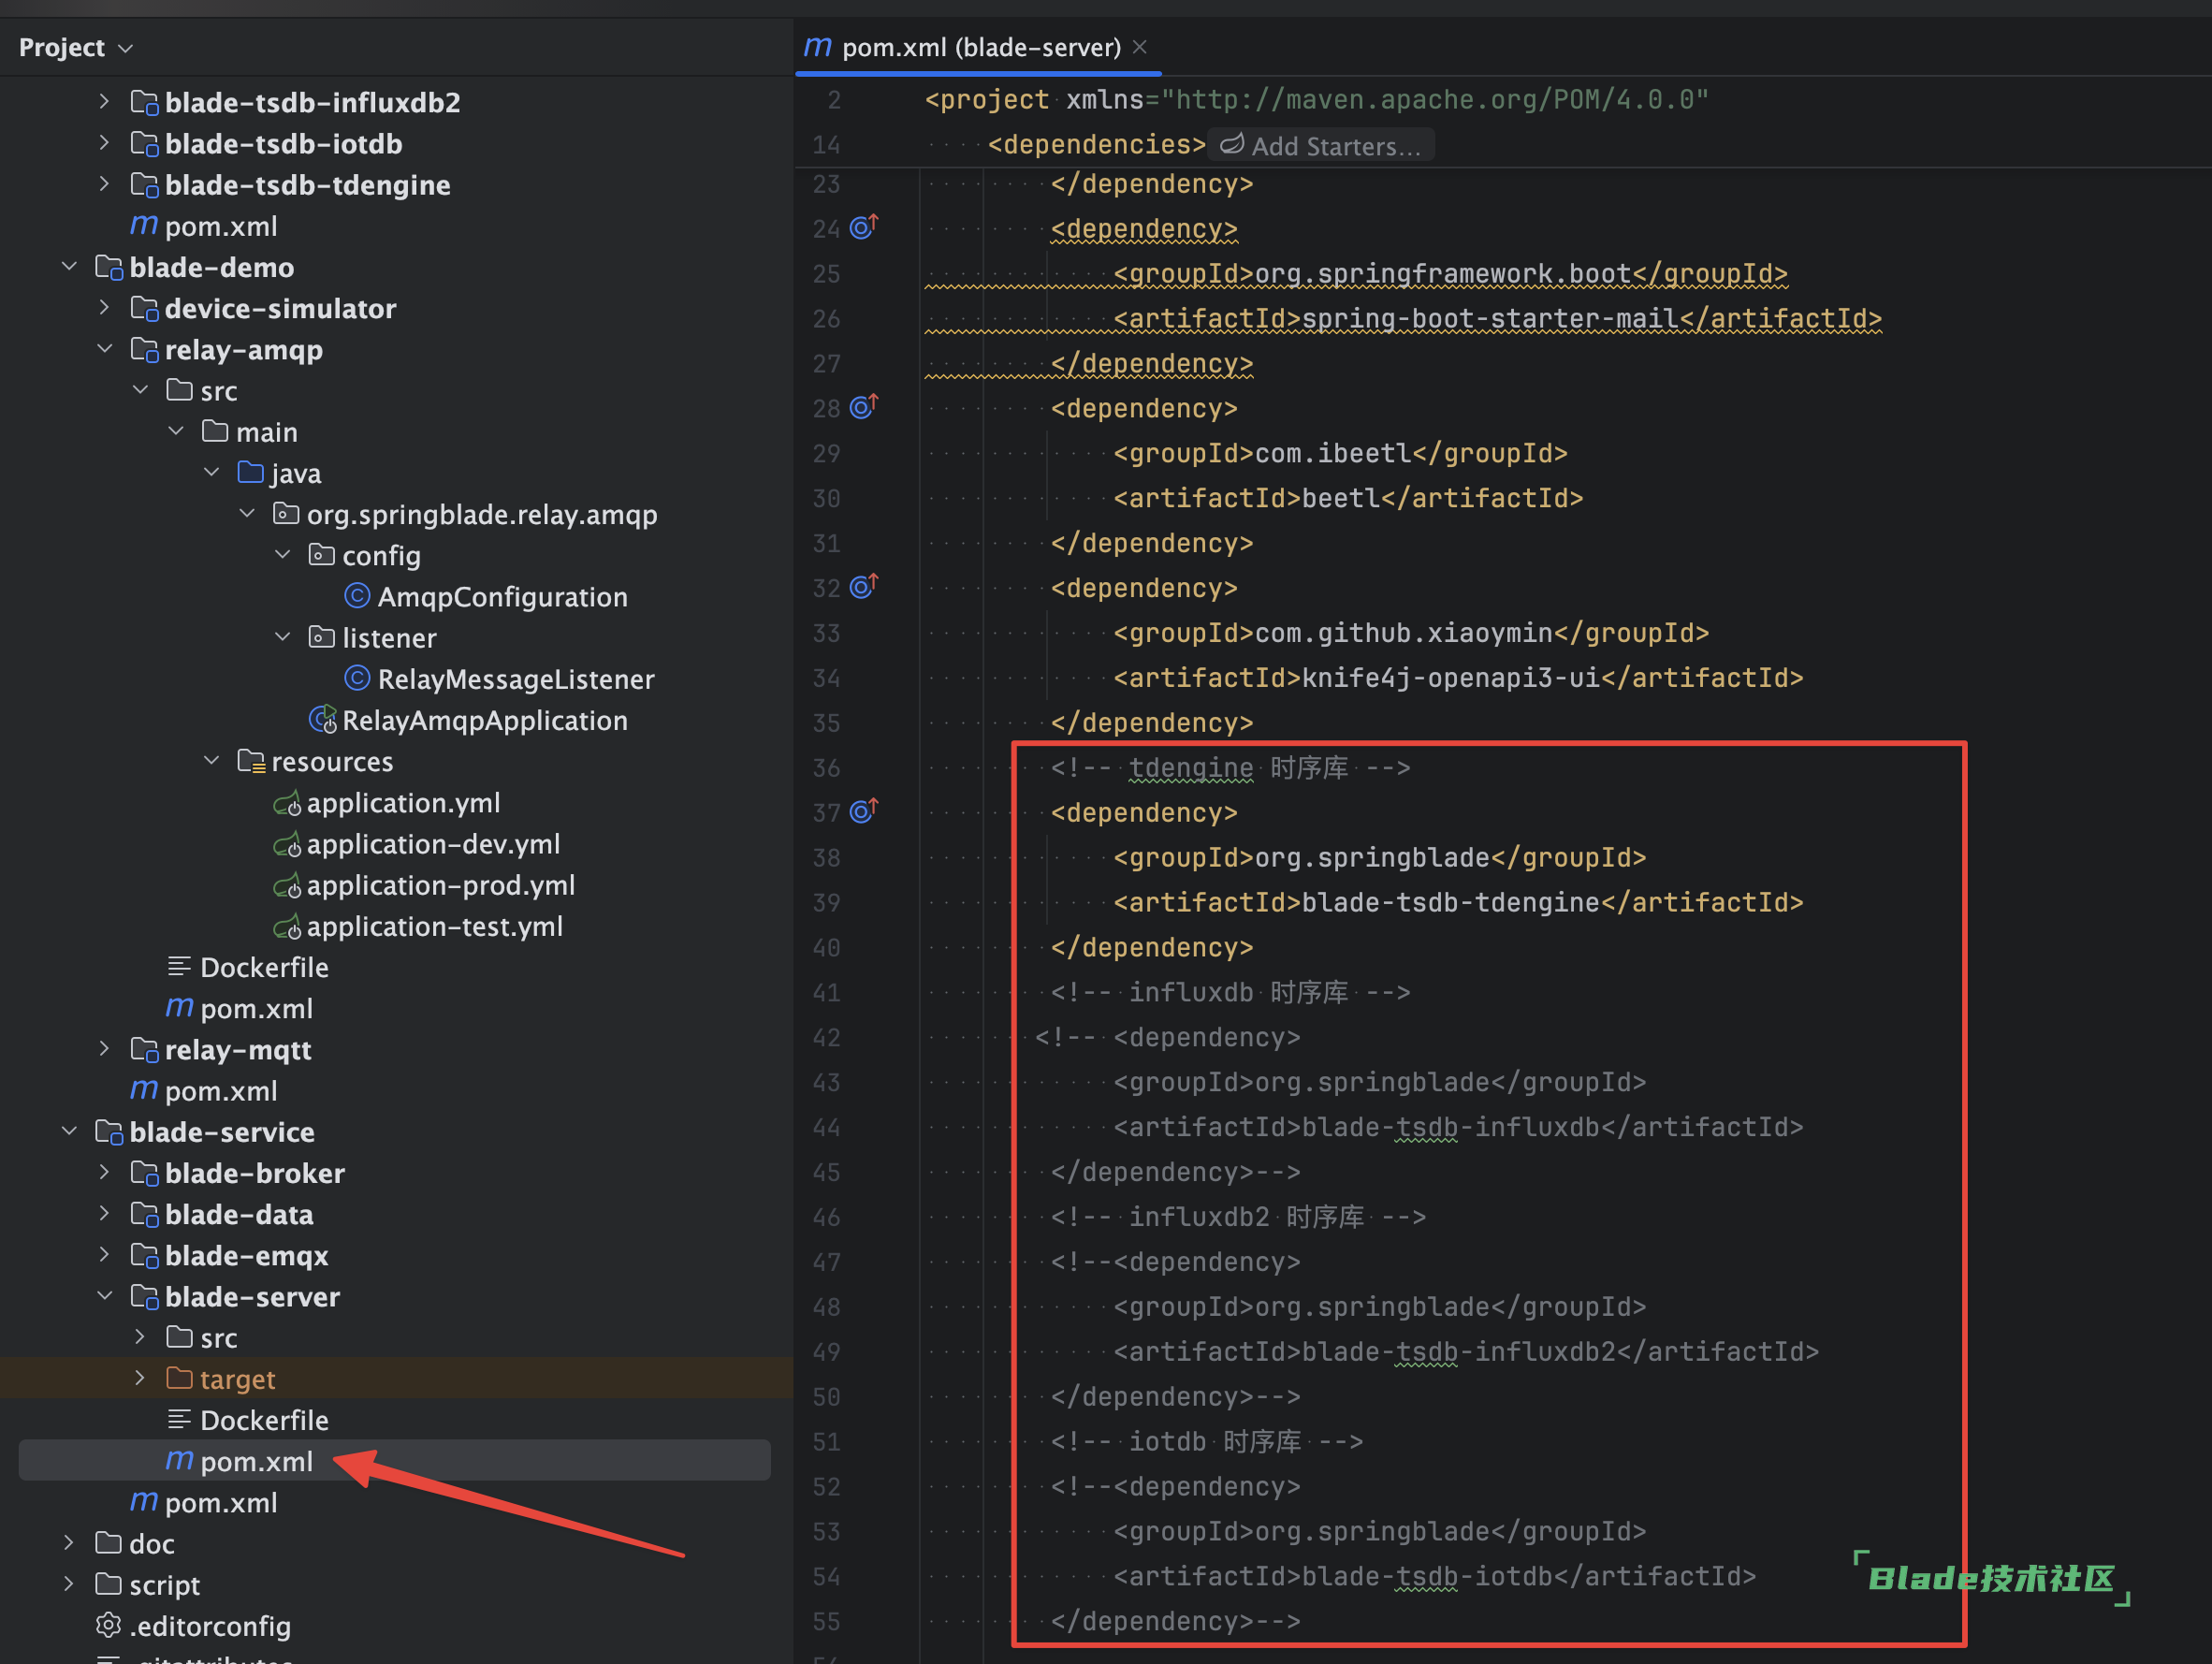Screen dimensions: 2212x1664
Task: Click the sticky project xmlns header line
Action: tap(1317, 99)
